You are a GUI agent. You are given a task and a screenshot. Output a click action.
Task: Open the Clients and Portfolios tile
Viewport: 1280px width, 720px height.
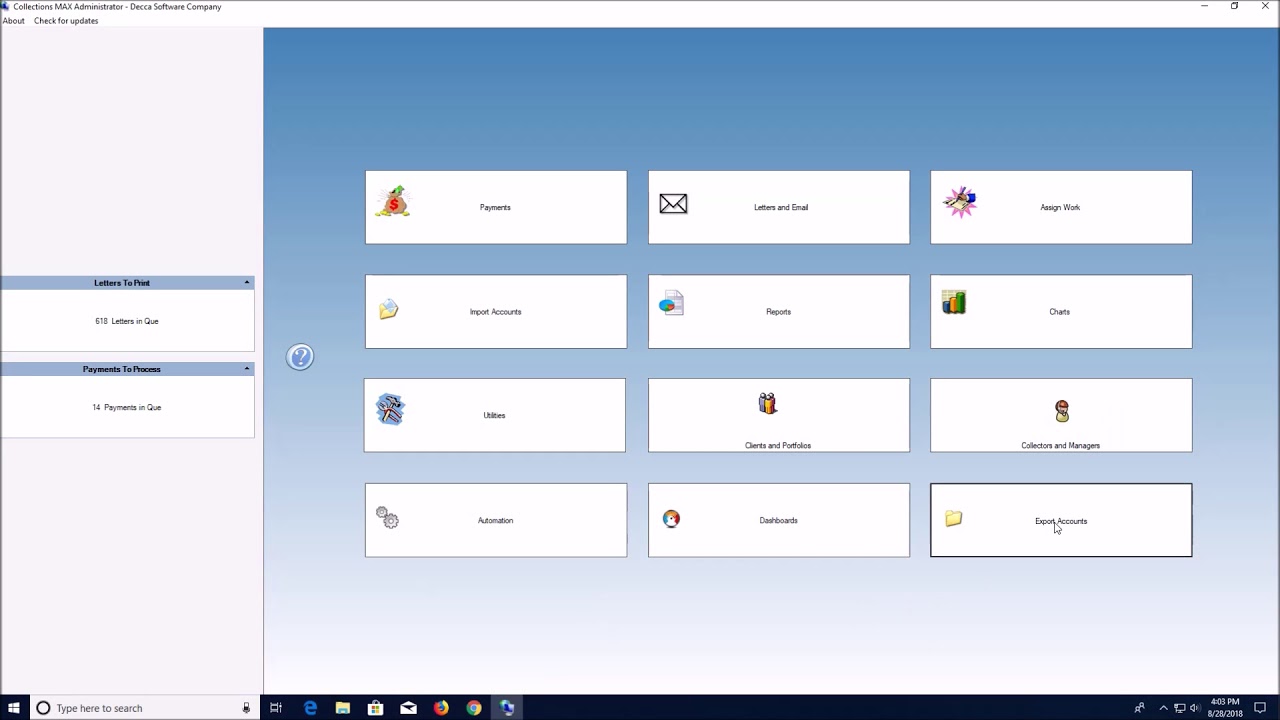pyautogui.click(x=779, y=415)
